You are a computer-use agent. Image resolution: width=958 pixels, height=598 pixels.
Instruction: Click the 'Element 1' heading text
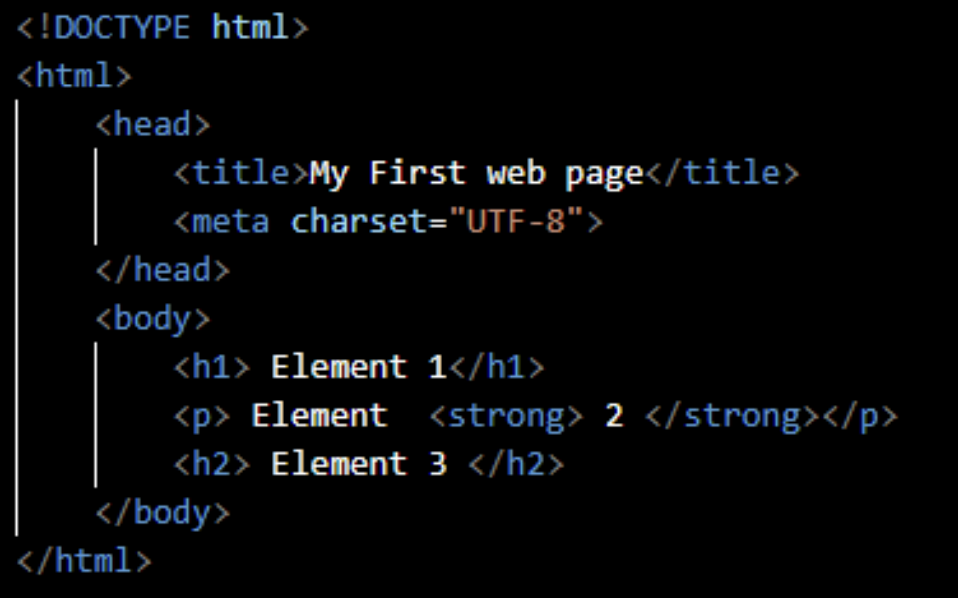(358, 367)
